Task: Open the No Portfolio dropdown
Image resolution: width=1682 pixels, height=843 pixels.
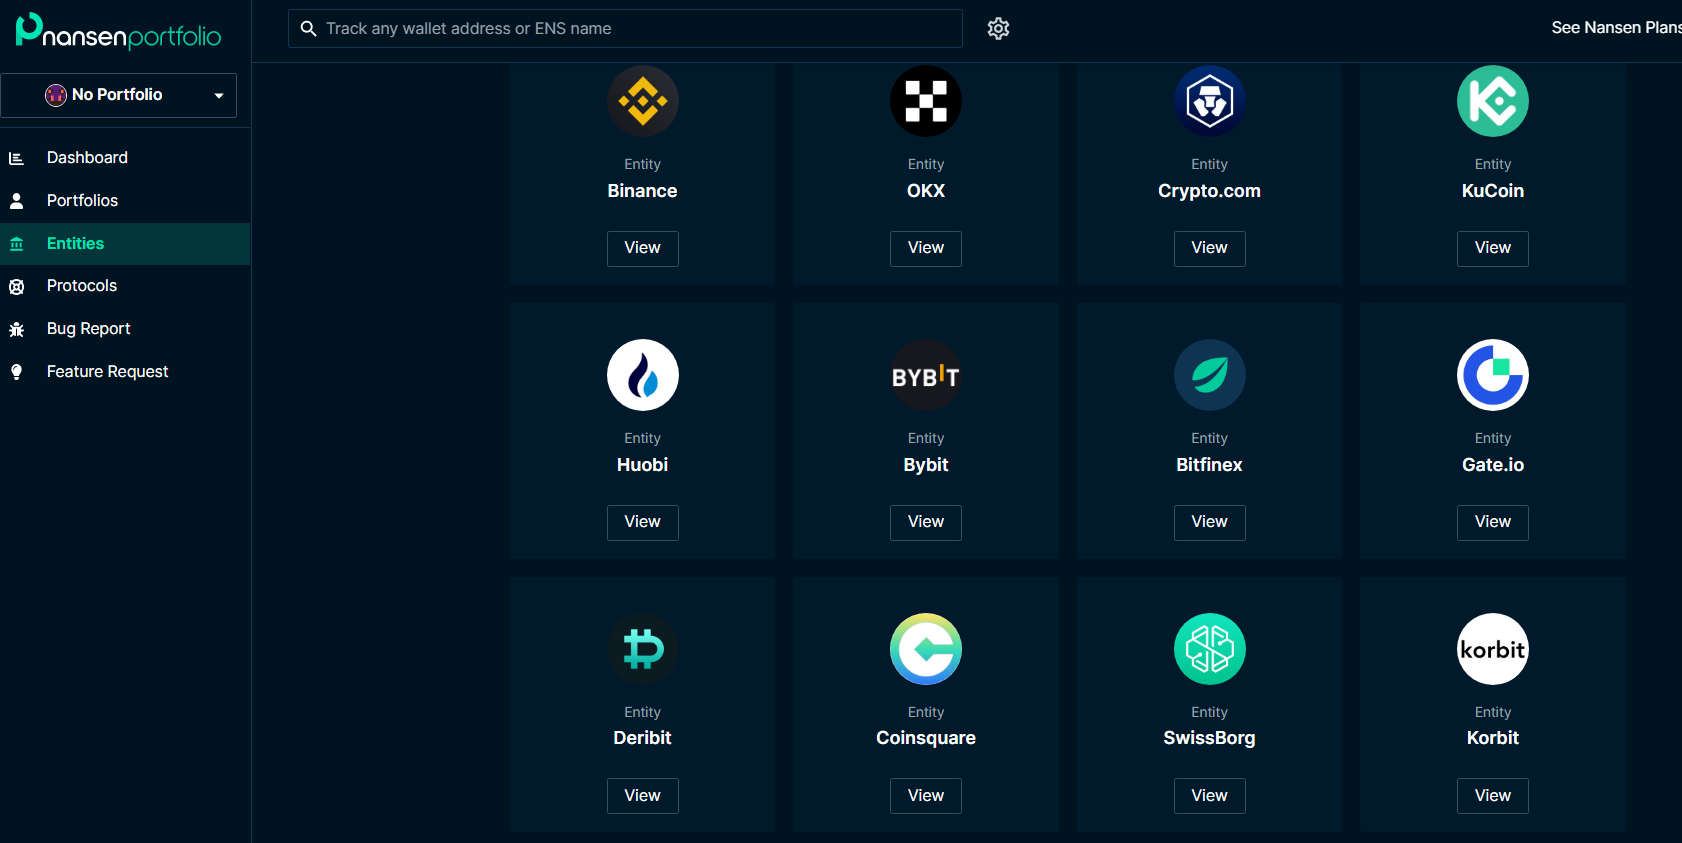Action: pos(119,95)
